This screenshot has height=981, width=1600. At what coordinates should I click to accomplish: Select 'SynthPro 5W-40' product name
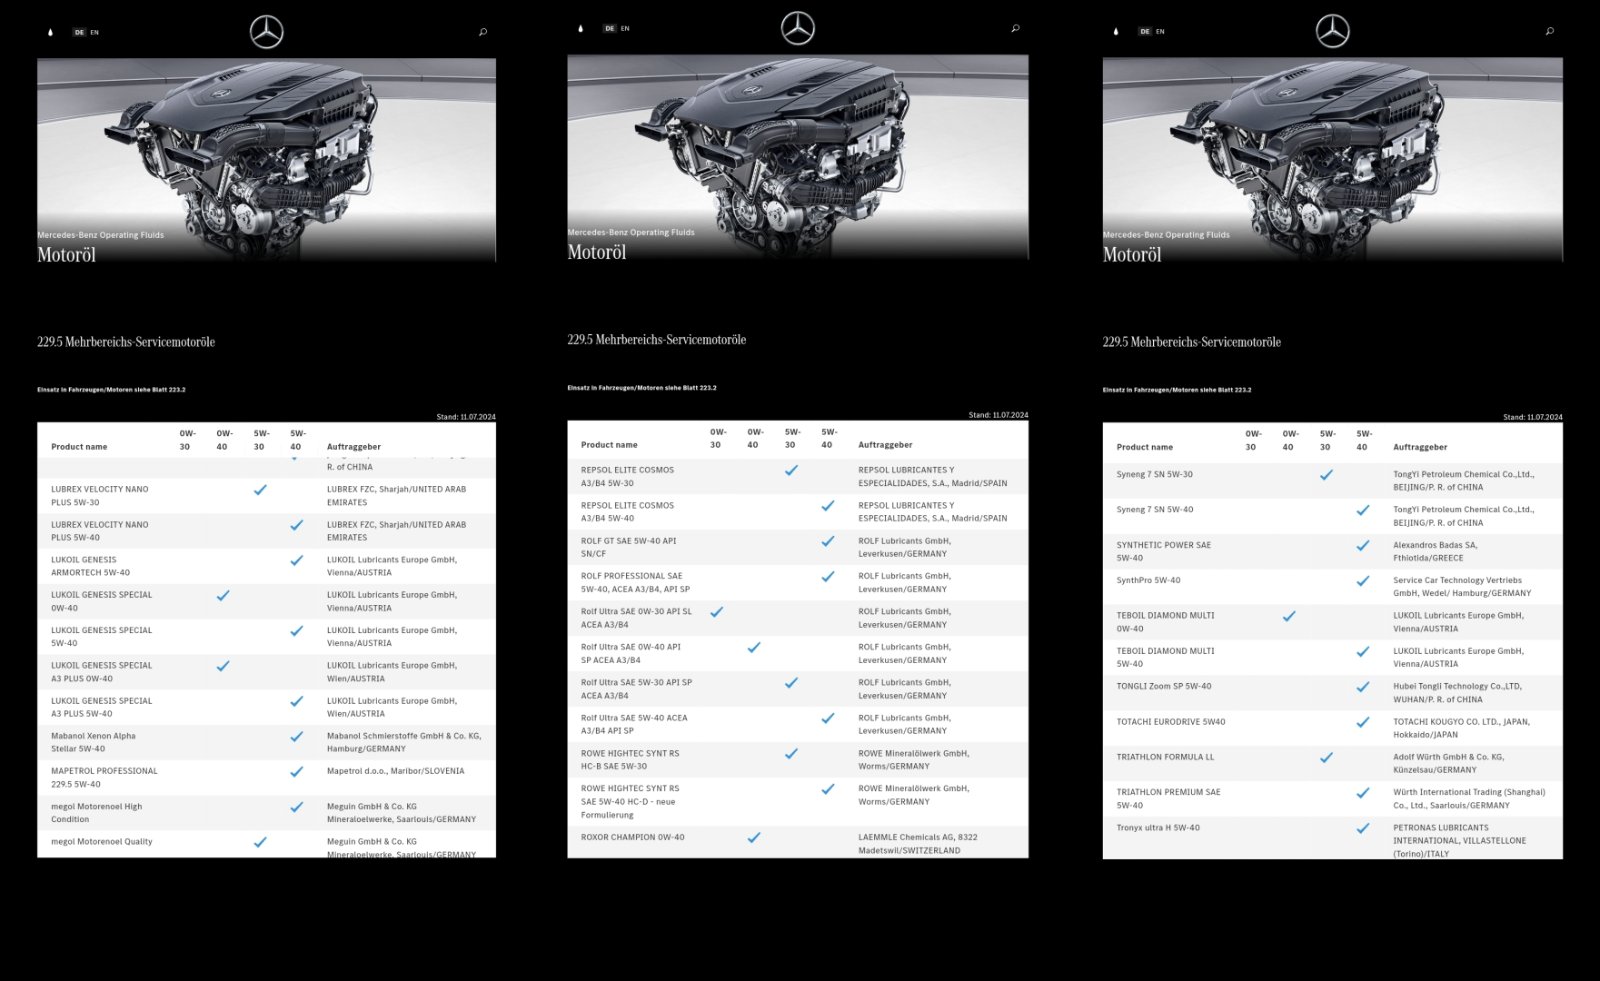point(1148,580)
